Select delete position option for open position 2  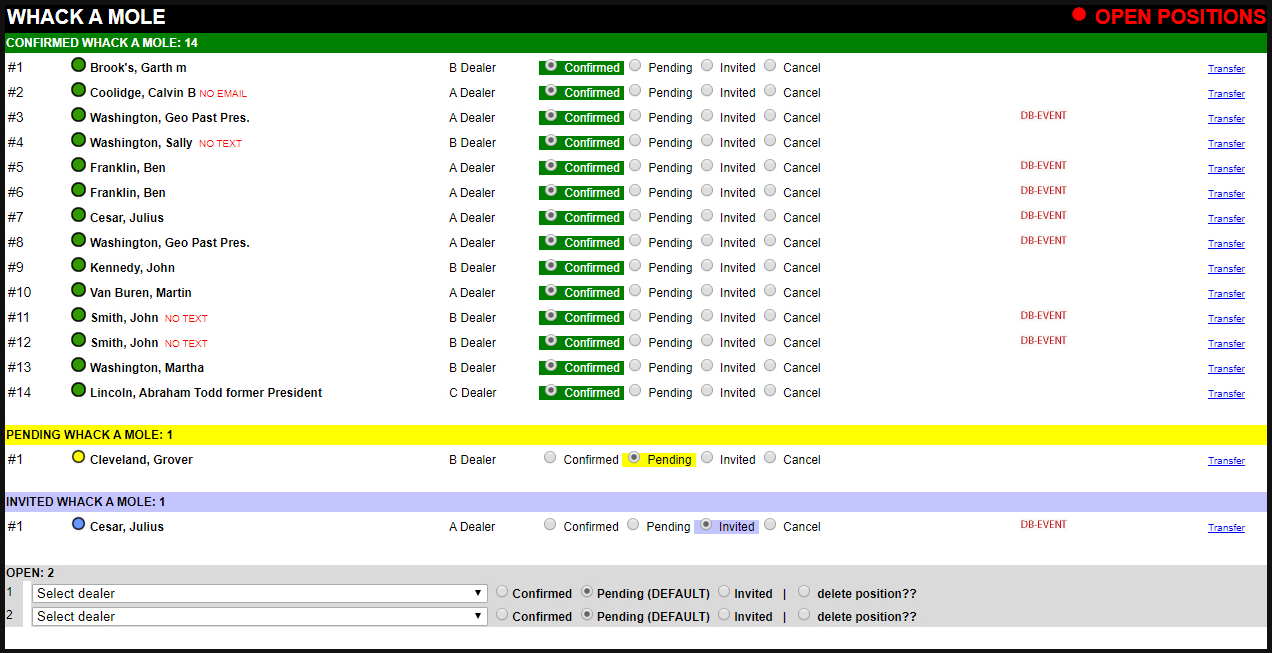click(804, 615)
